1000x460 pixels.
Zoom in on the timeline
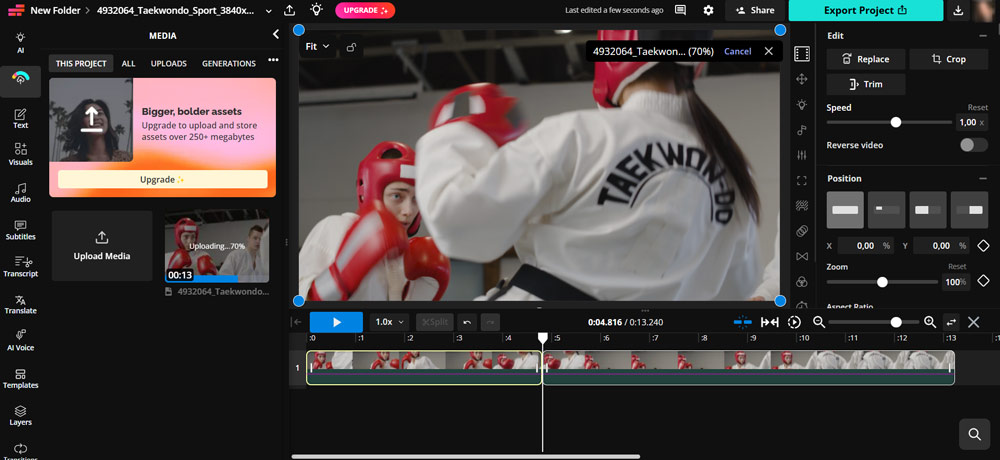(x=929, y=322)
